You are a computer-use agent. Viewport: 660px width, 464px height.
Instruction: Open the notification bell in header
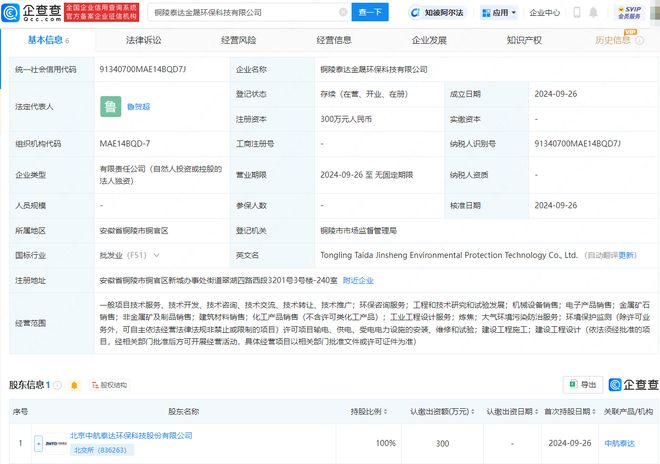(593, 12)
